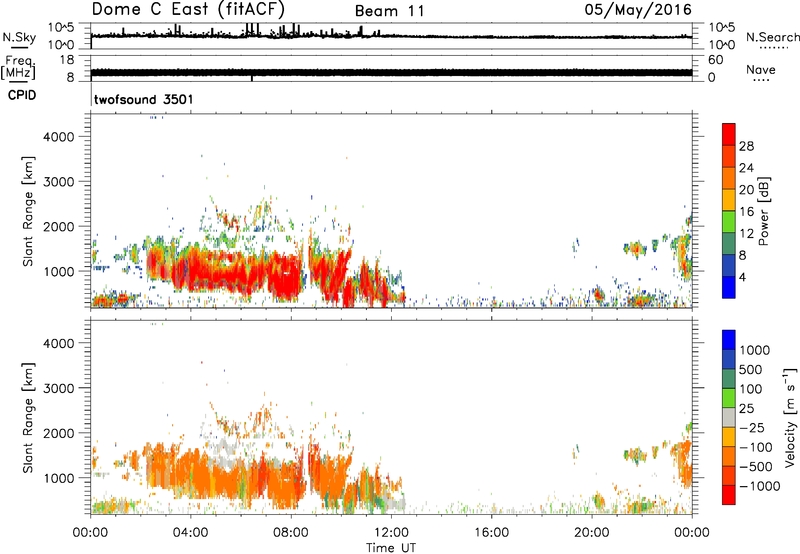Select the 'Beam 11' label
800x554 pixels.
[x=390, y=11]
